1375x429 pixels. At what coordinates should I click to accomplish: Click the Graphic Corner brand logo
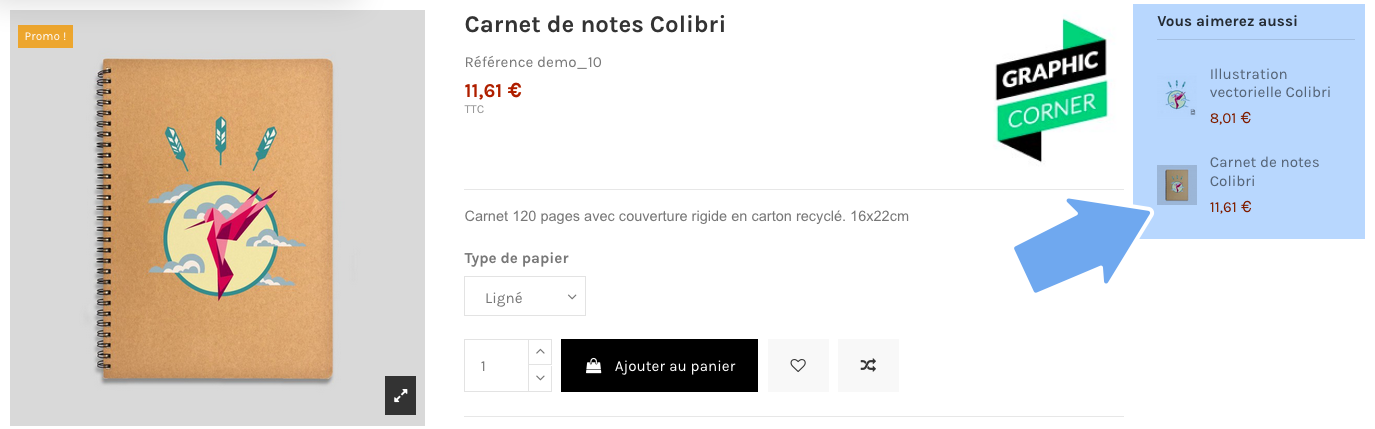[x=1051, y=90]
